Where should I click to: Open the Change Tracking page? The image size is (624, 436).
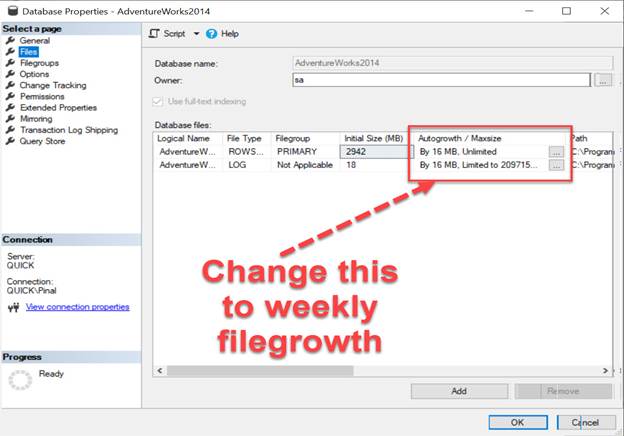(53, 85)
